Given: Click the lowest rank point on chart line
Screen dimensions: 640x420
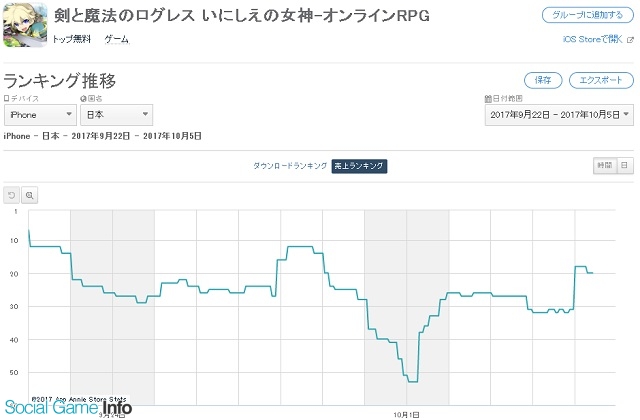Looking at the screenshot, I should [x=413, y=382].
